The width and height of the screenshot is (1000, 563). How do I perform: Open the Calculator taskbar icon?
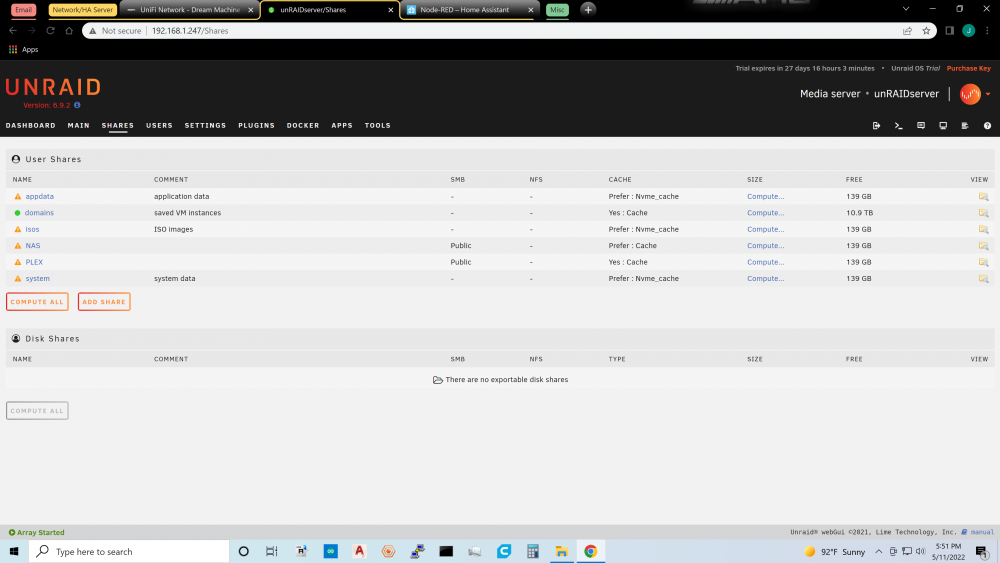533,552
